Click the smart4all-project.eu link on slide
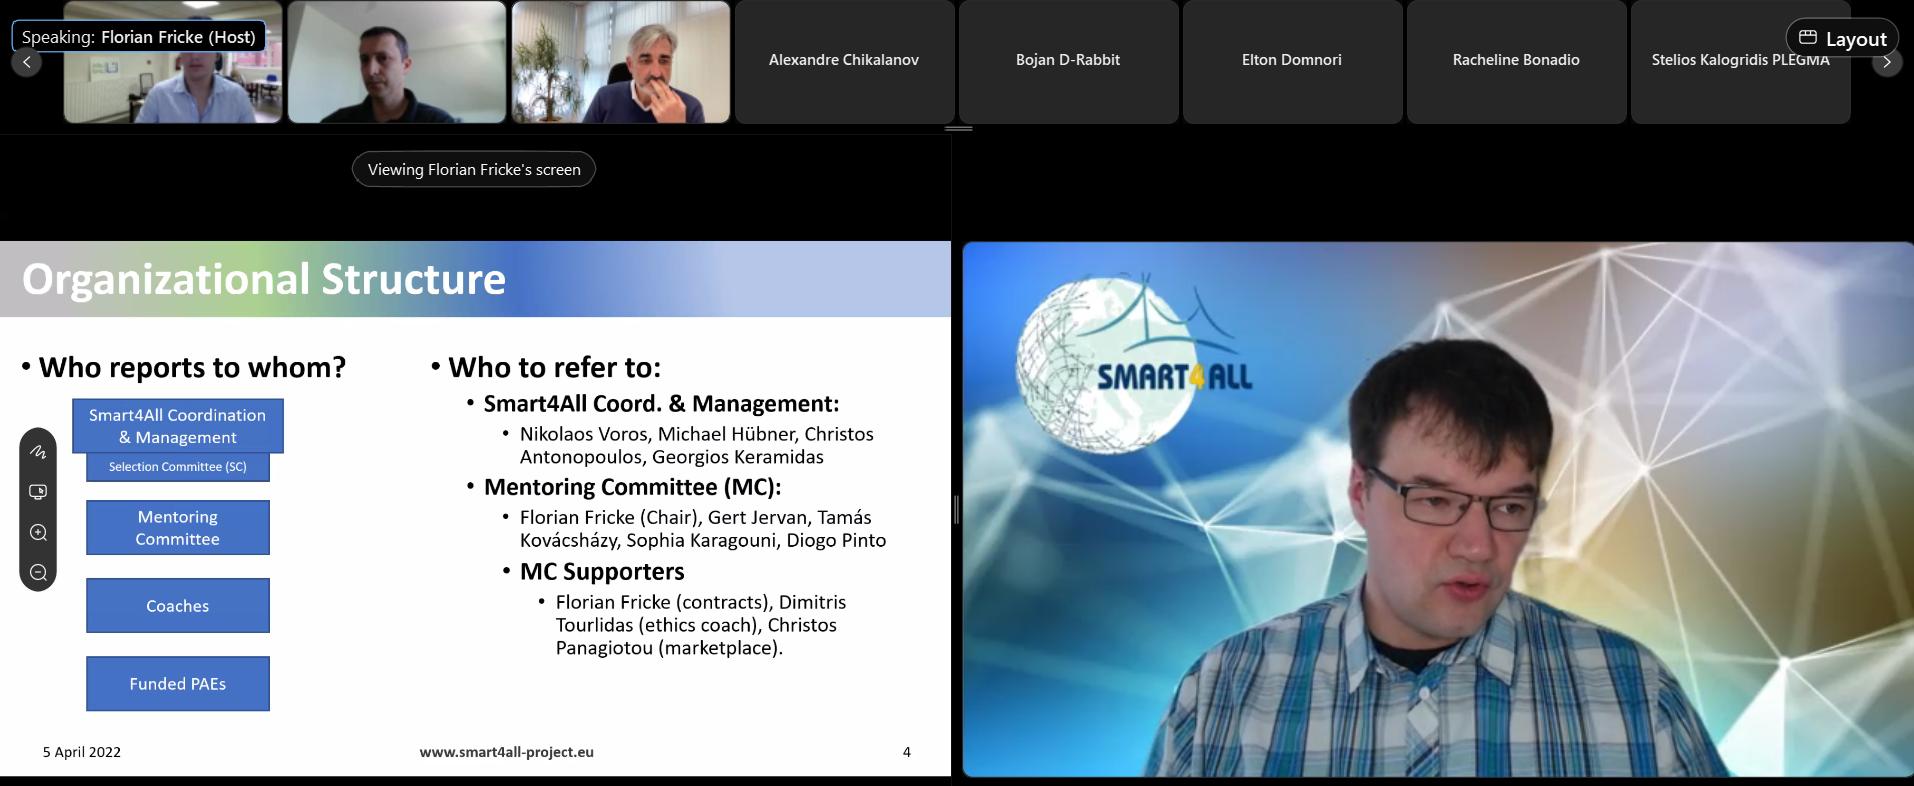The height and width of the screenshot is (786, 1914). [x=506, y=752]
